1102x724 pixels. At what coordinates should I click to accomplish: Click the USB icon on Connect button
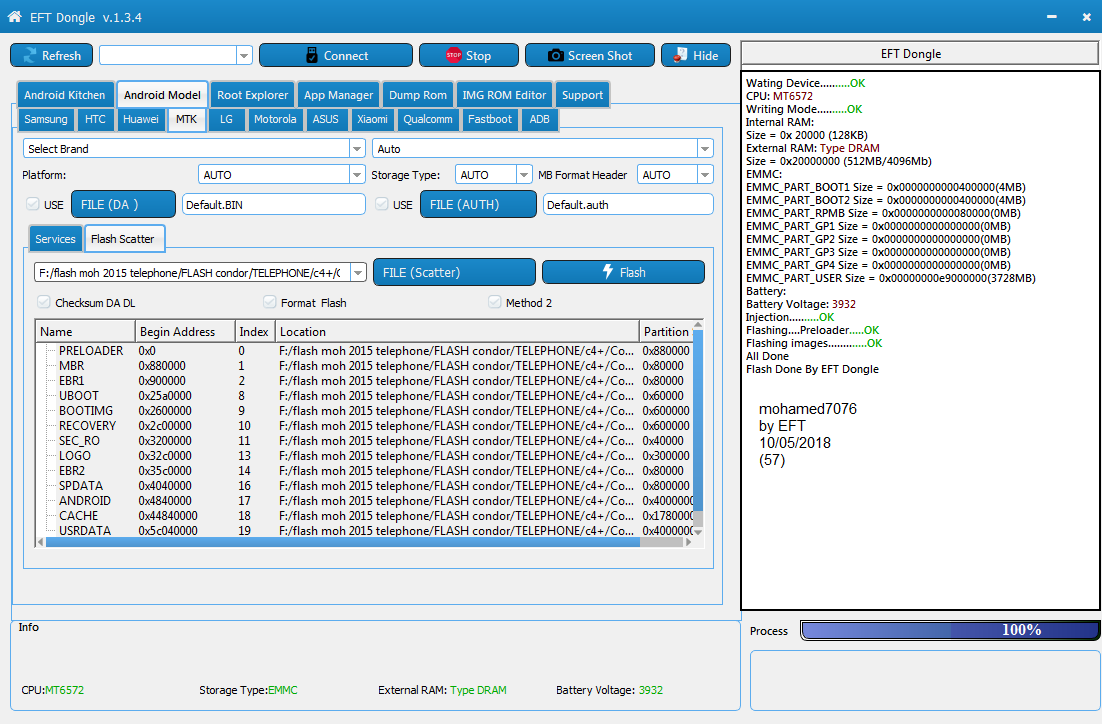coord(312,56)
